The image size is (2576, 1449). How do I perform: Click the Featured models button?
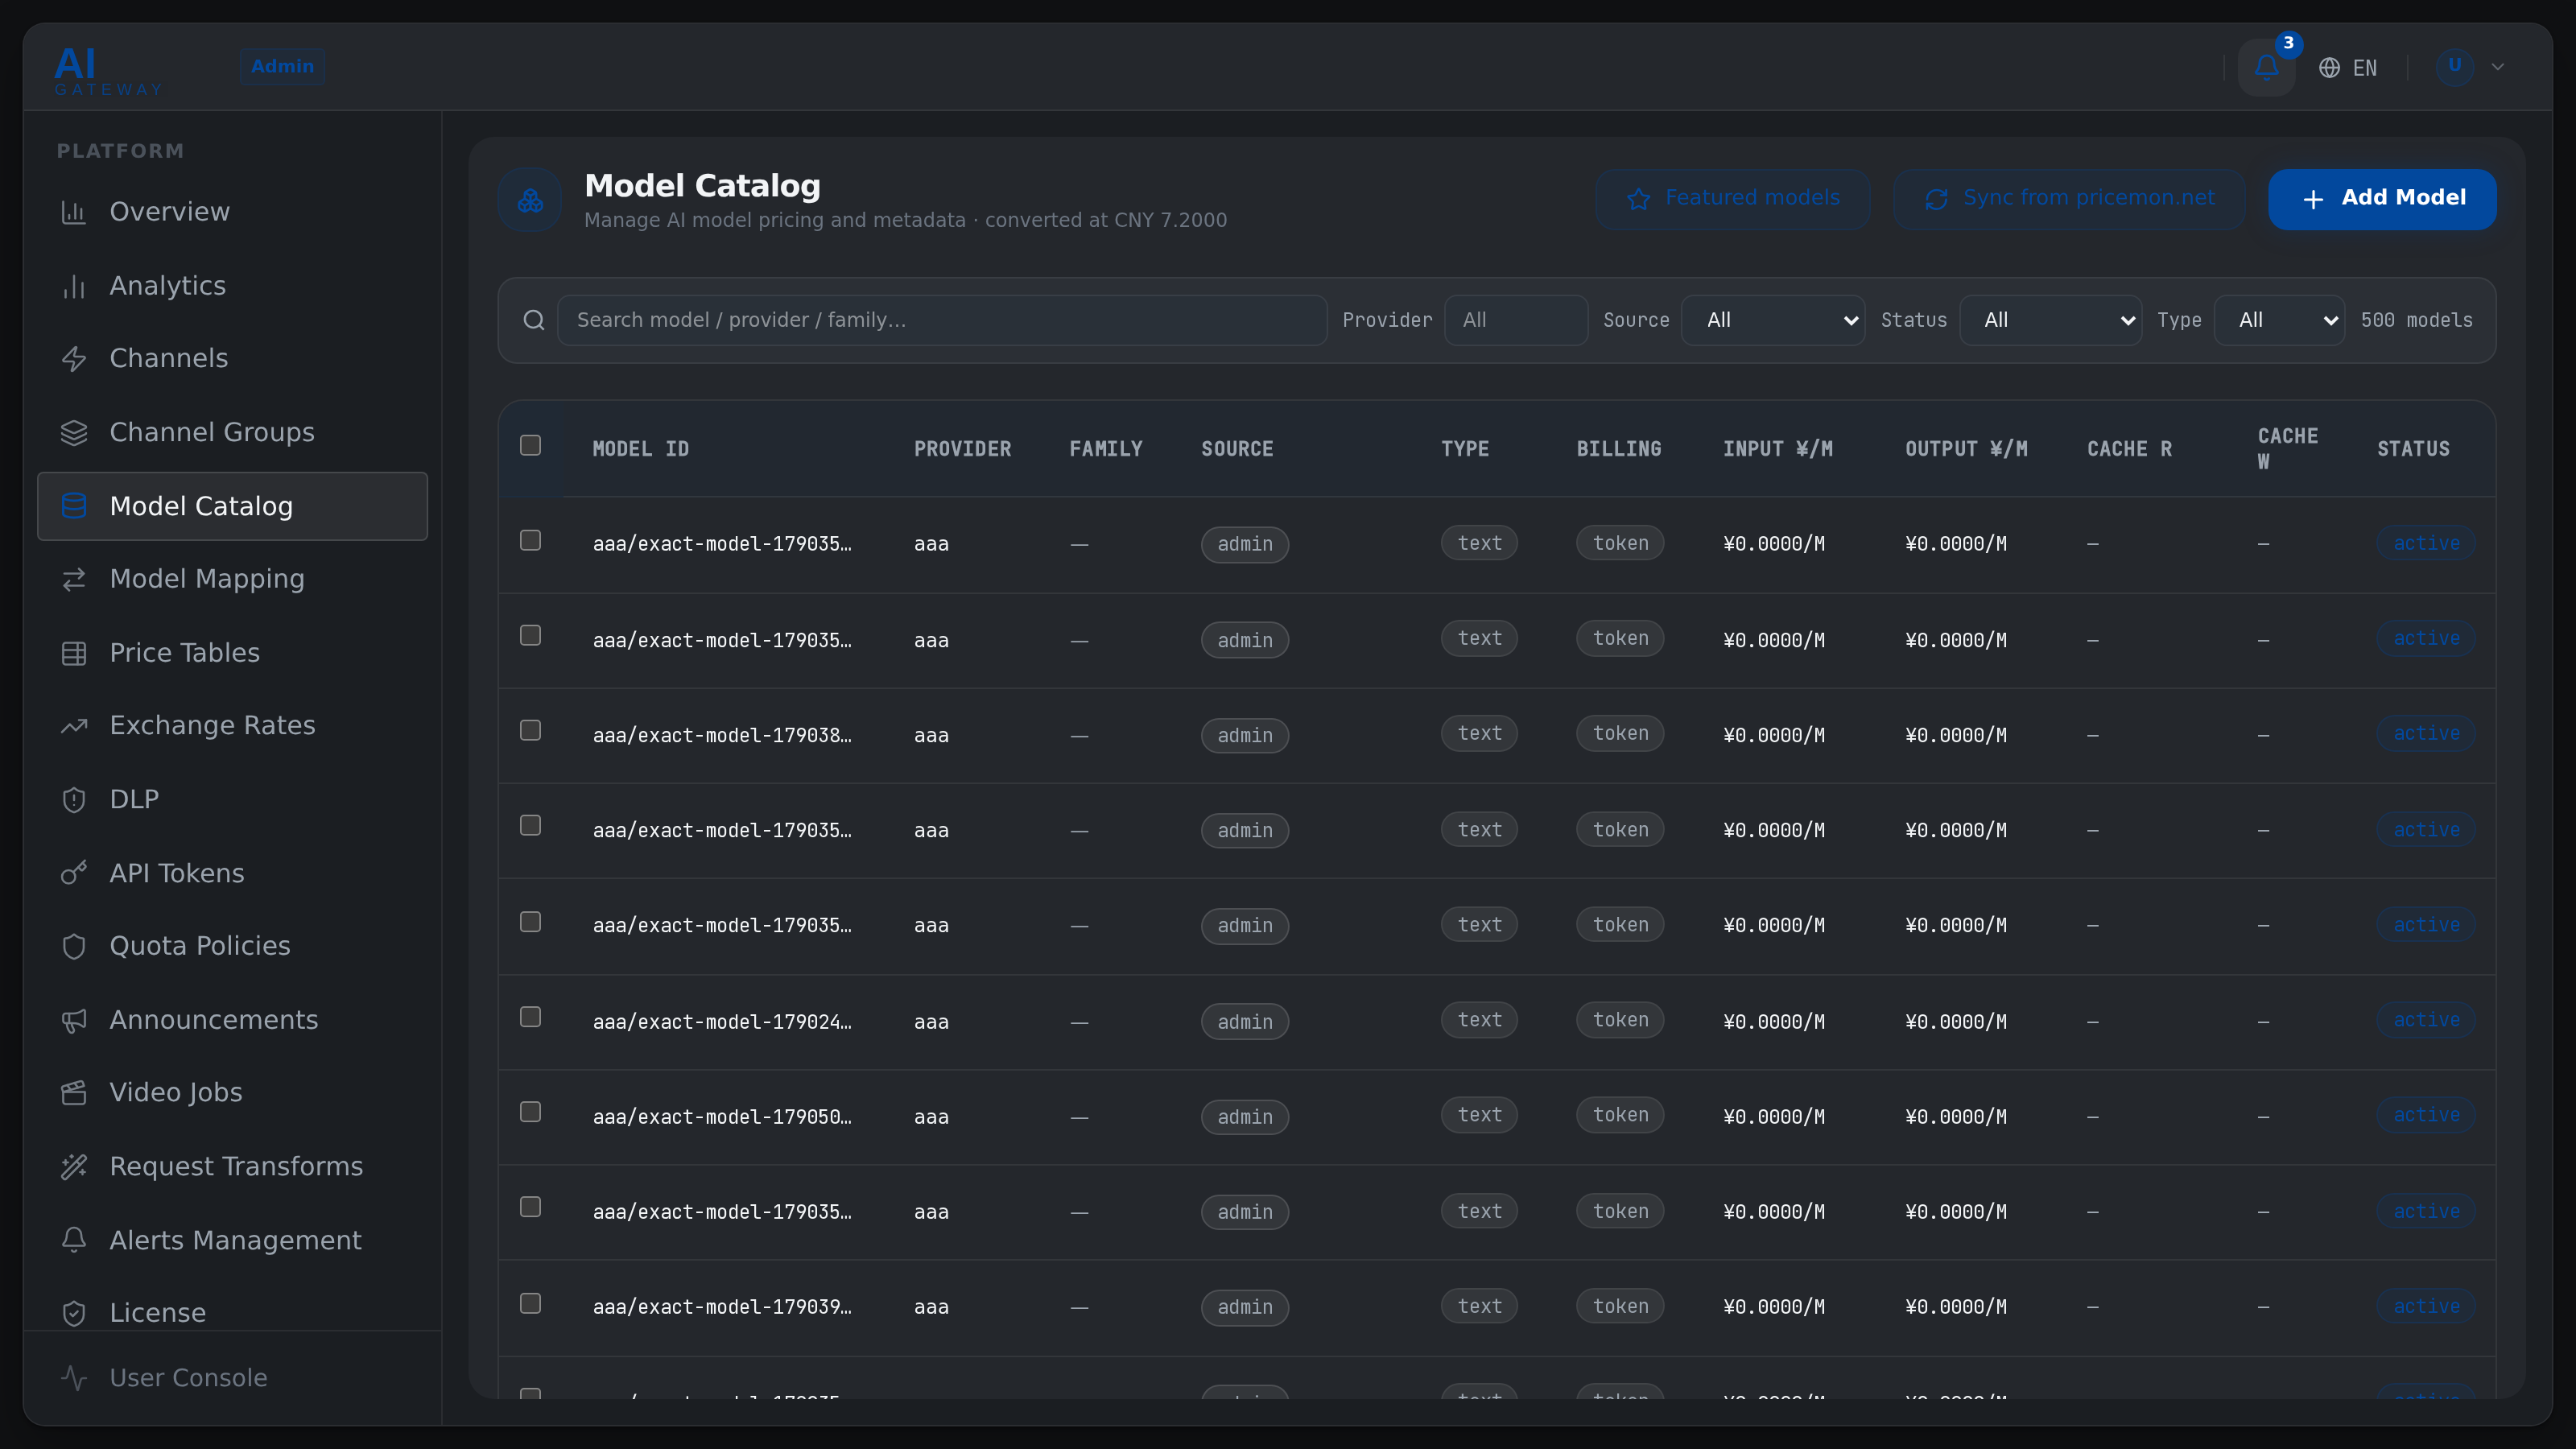click(x=1733, y=199)
